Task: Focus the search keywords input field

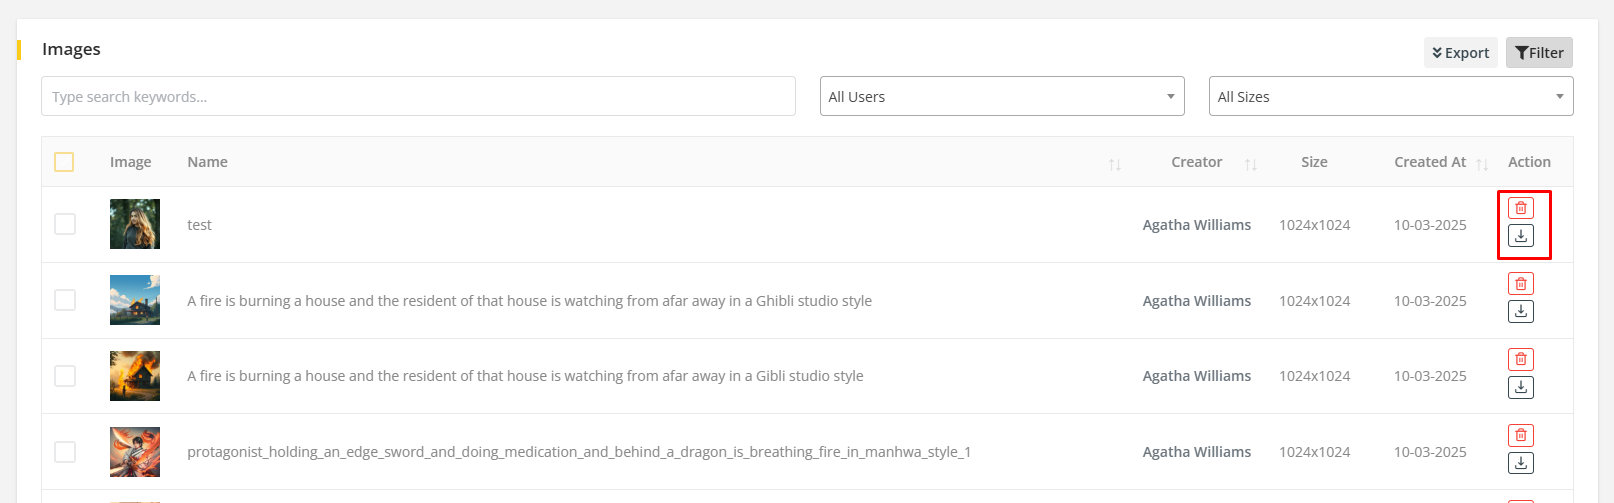Action: coord(418,97)
